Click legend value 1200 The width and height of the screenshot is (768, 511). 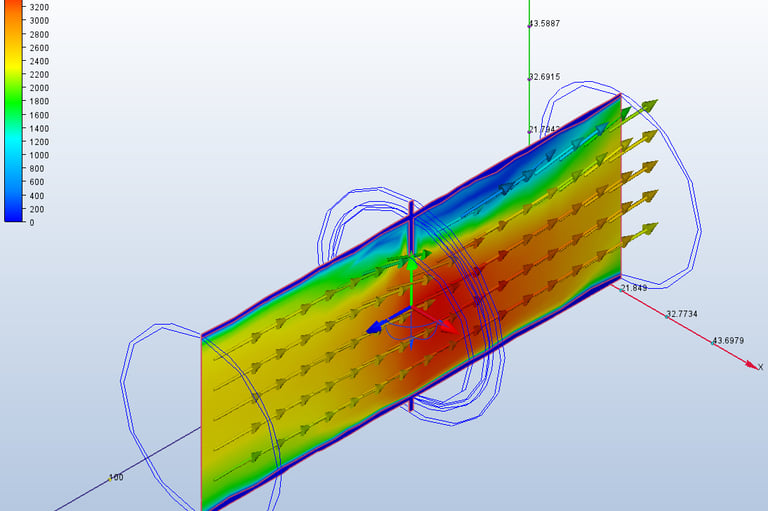coord(39,142)
